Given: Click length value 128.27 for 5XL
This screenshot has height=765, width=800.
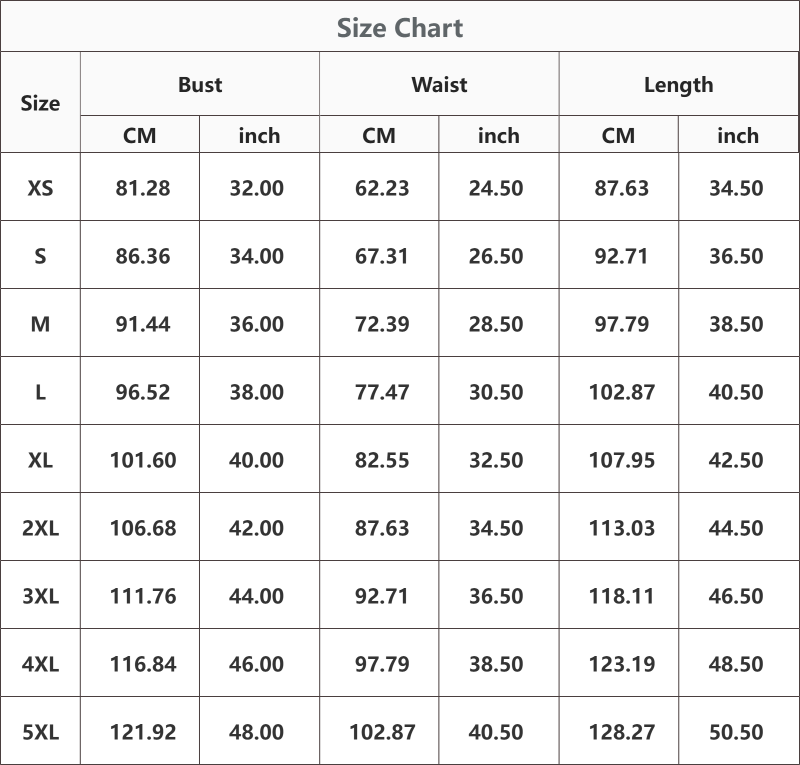Looking at the screenshot, I should (621, 732).
